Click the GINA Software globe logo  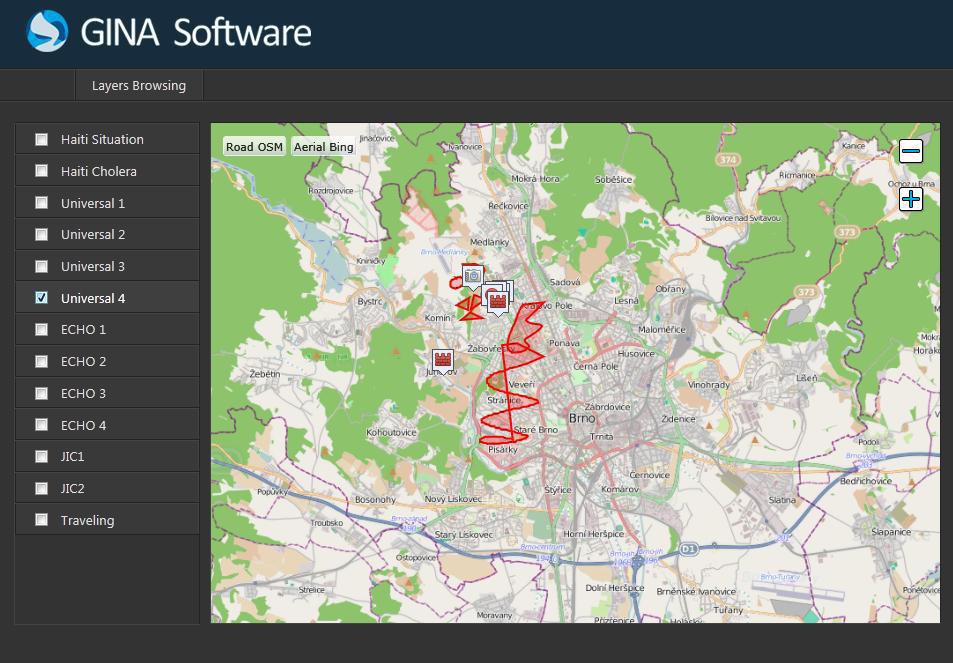[x=47, y=31]
